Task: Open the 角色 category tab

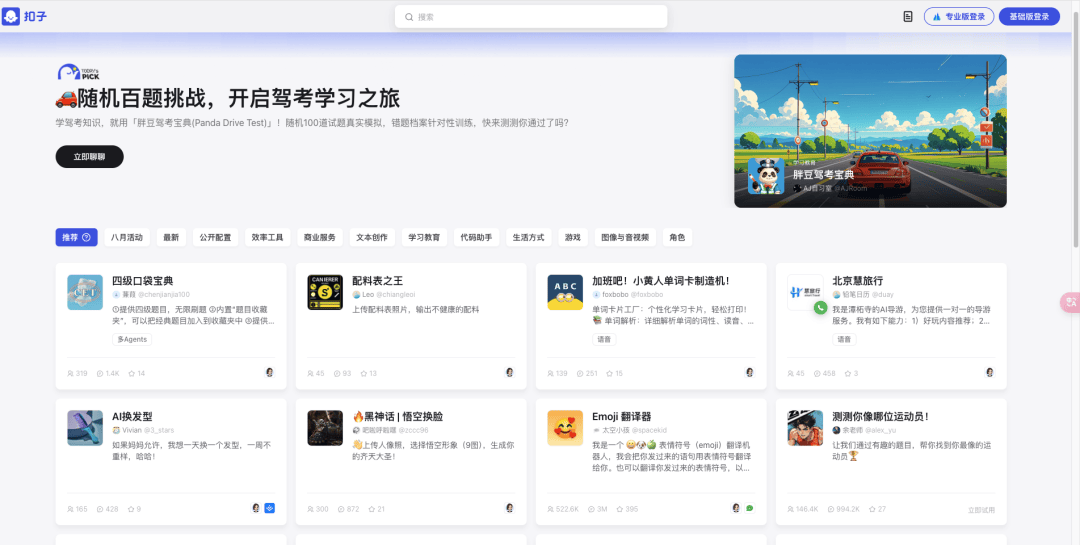Action: point(677,237)
